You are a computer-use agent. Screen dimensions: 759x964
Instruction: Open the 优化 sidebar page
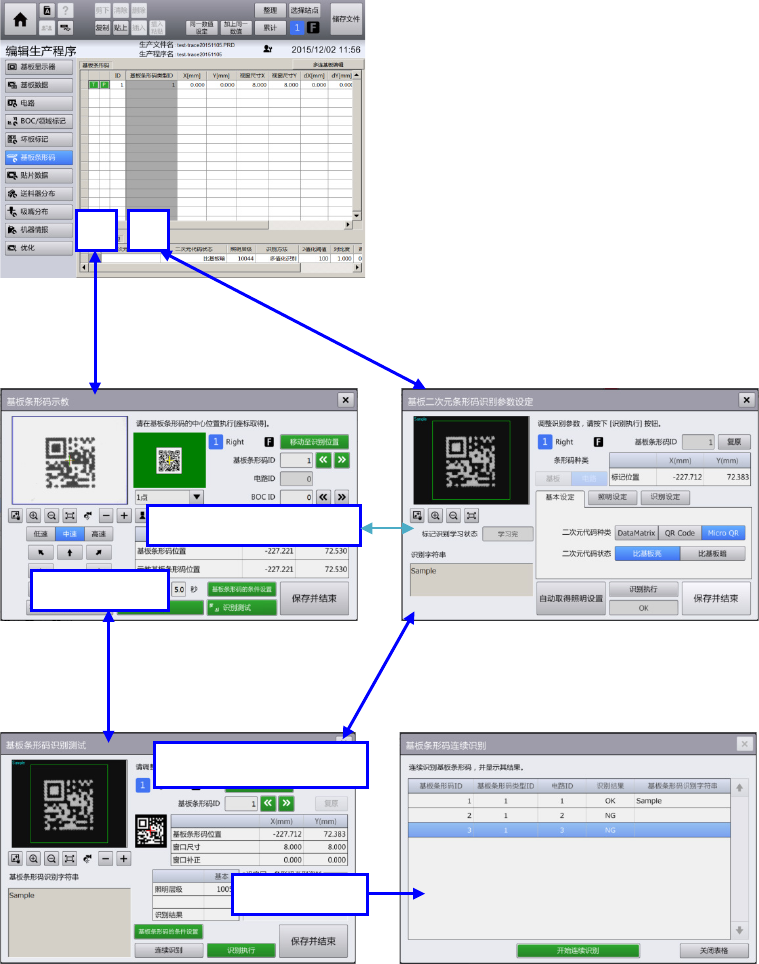tap(39, 248)
